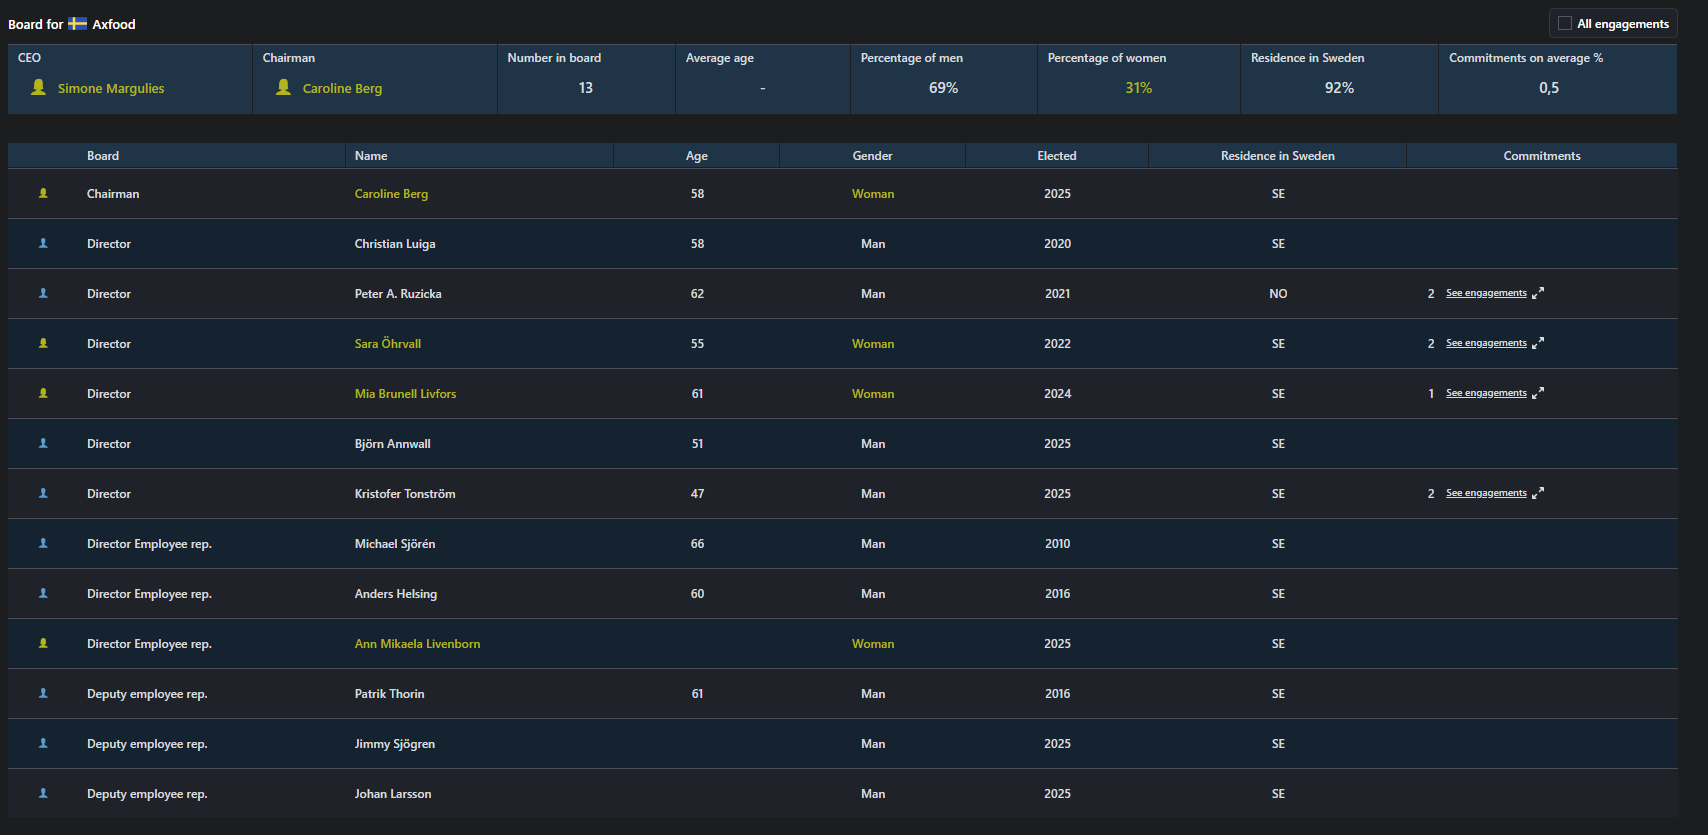Viewport: 1708px width, 835px height.
Task: Click the person icon in Björn Annwall's row
Action: pyautogui.click(x=43, y=443)
